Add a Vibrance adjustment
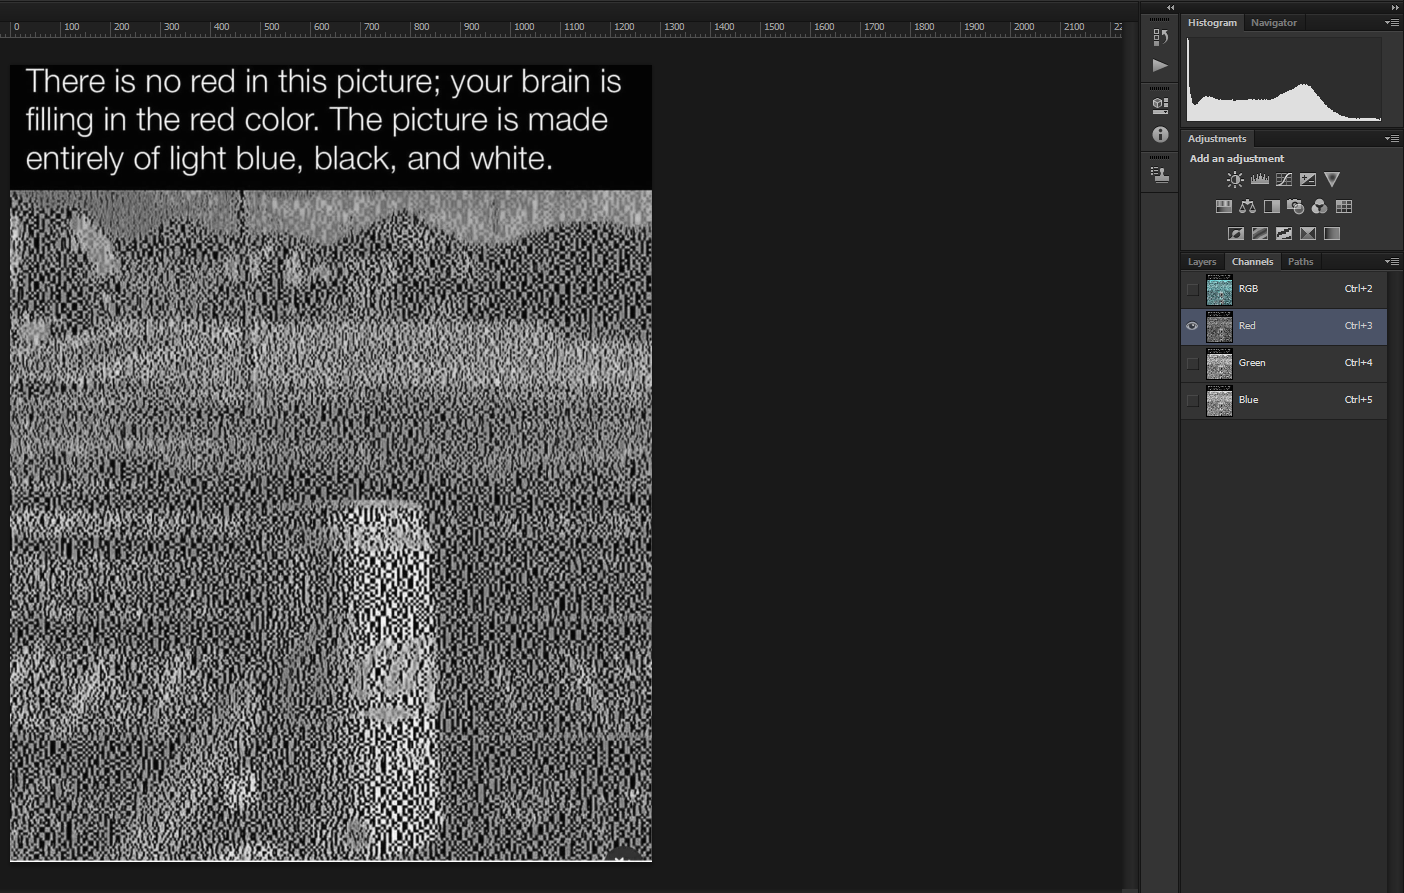 point(1331,180)
